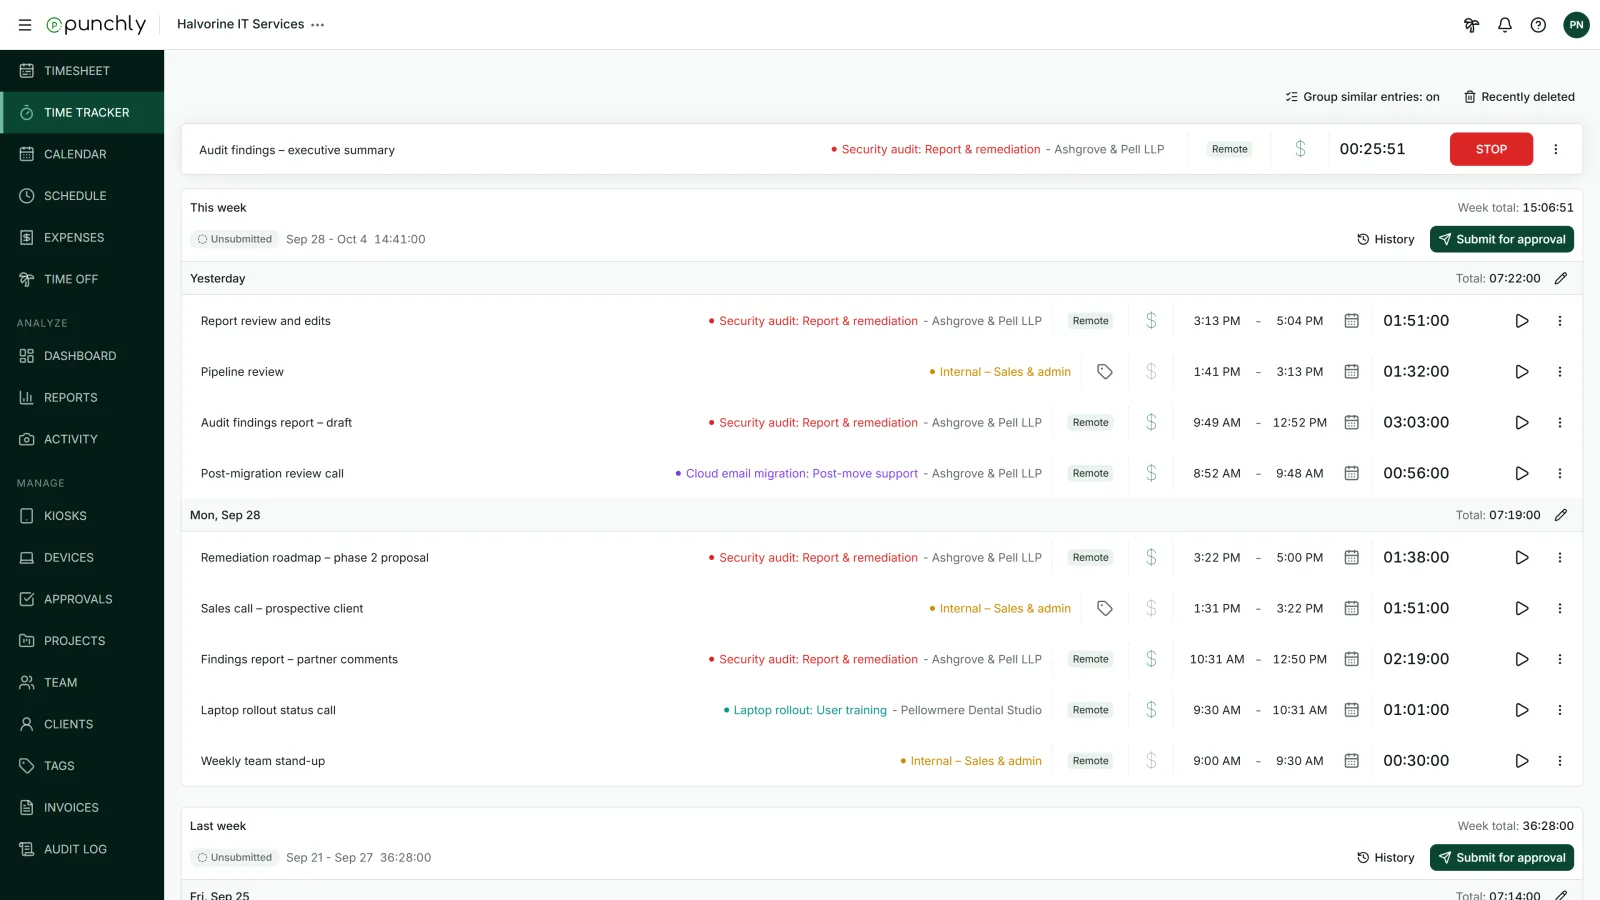Open Calendar from the sidebar

tap(82, 154)
